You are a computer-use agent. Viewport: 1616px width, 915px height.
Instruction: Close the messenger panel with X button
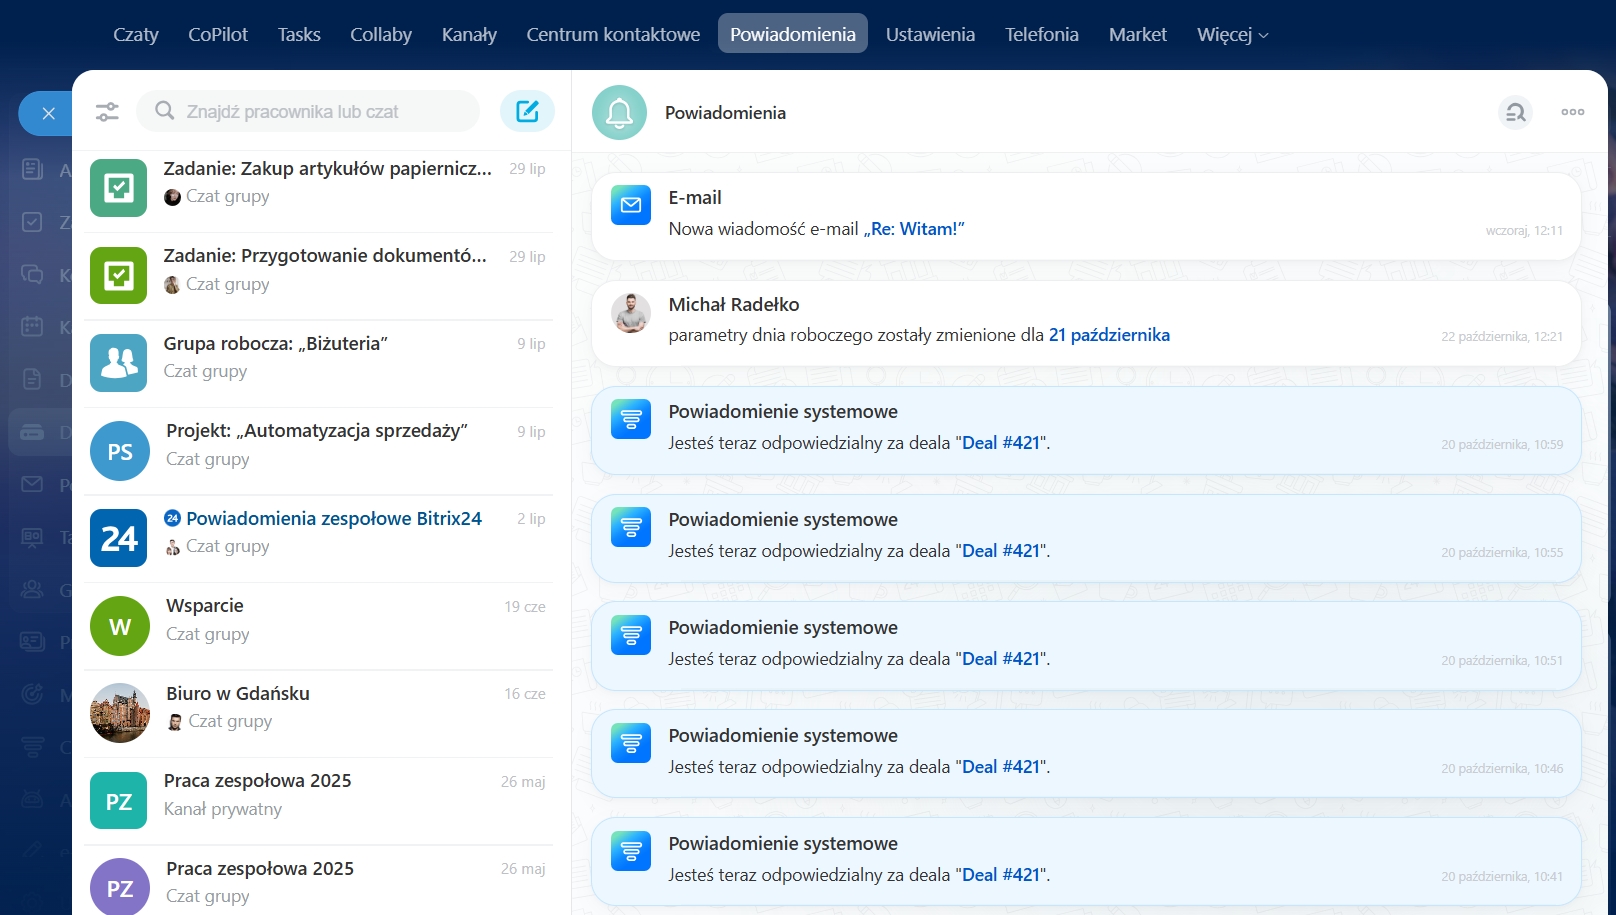48,114
